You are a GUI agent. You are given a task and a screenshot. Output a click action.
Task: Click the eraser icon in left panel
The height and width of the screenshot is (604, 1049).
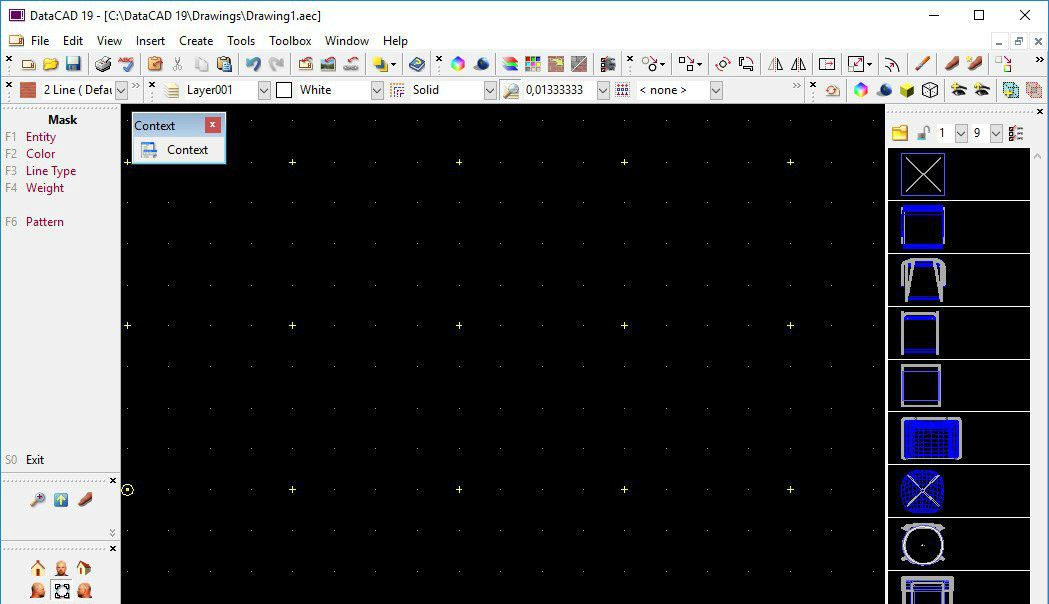pos(85,500)
